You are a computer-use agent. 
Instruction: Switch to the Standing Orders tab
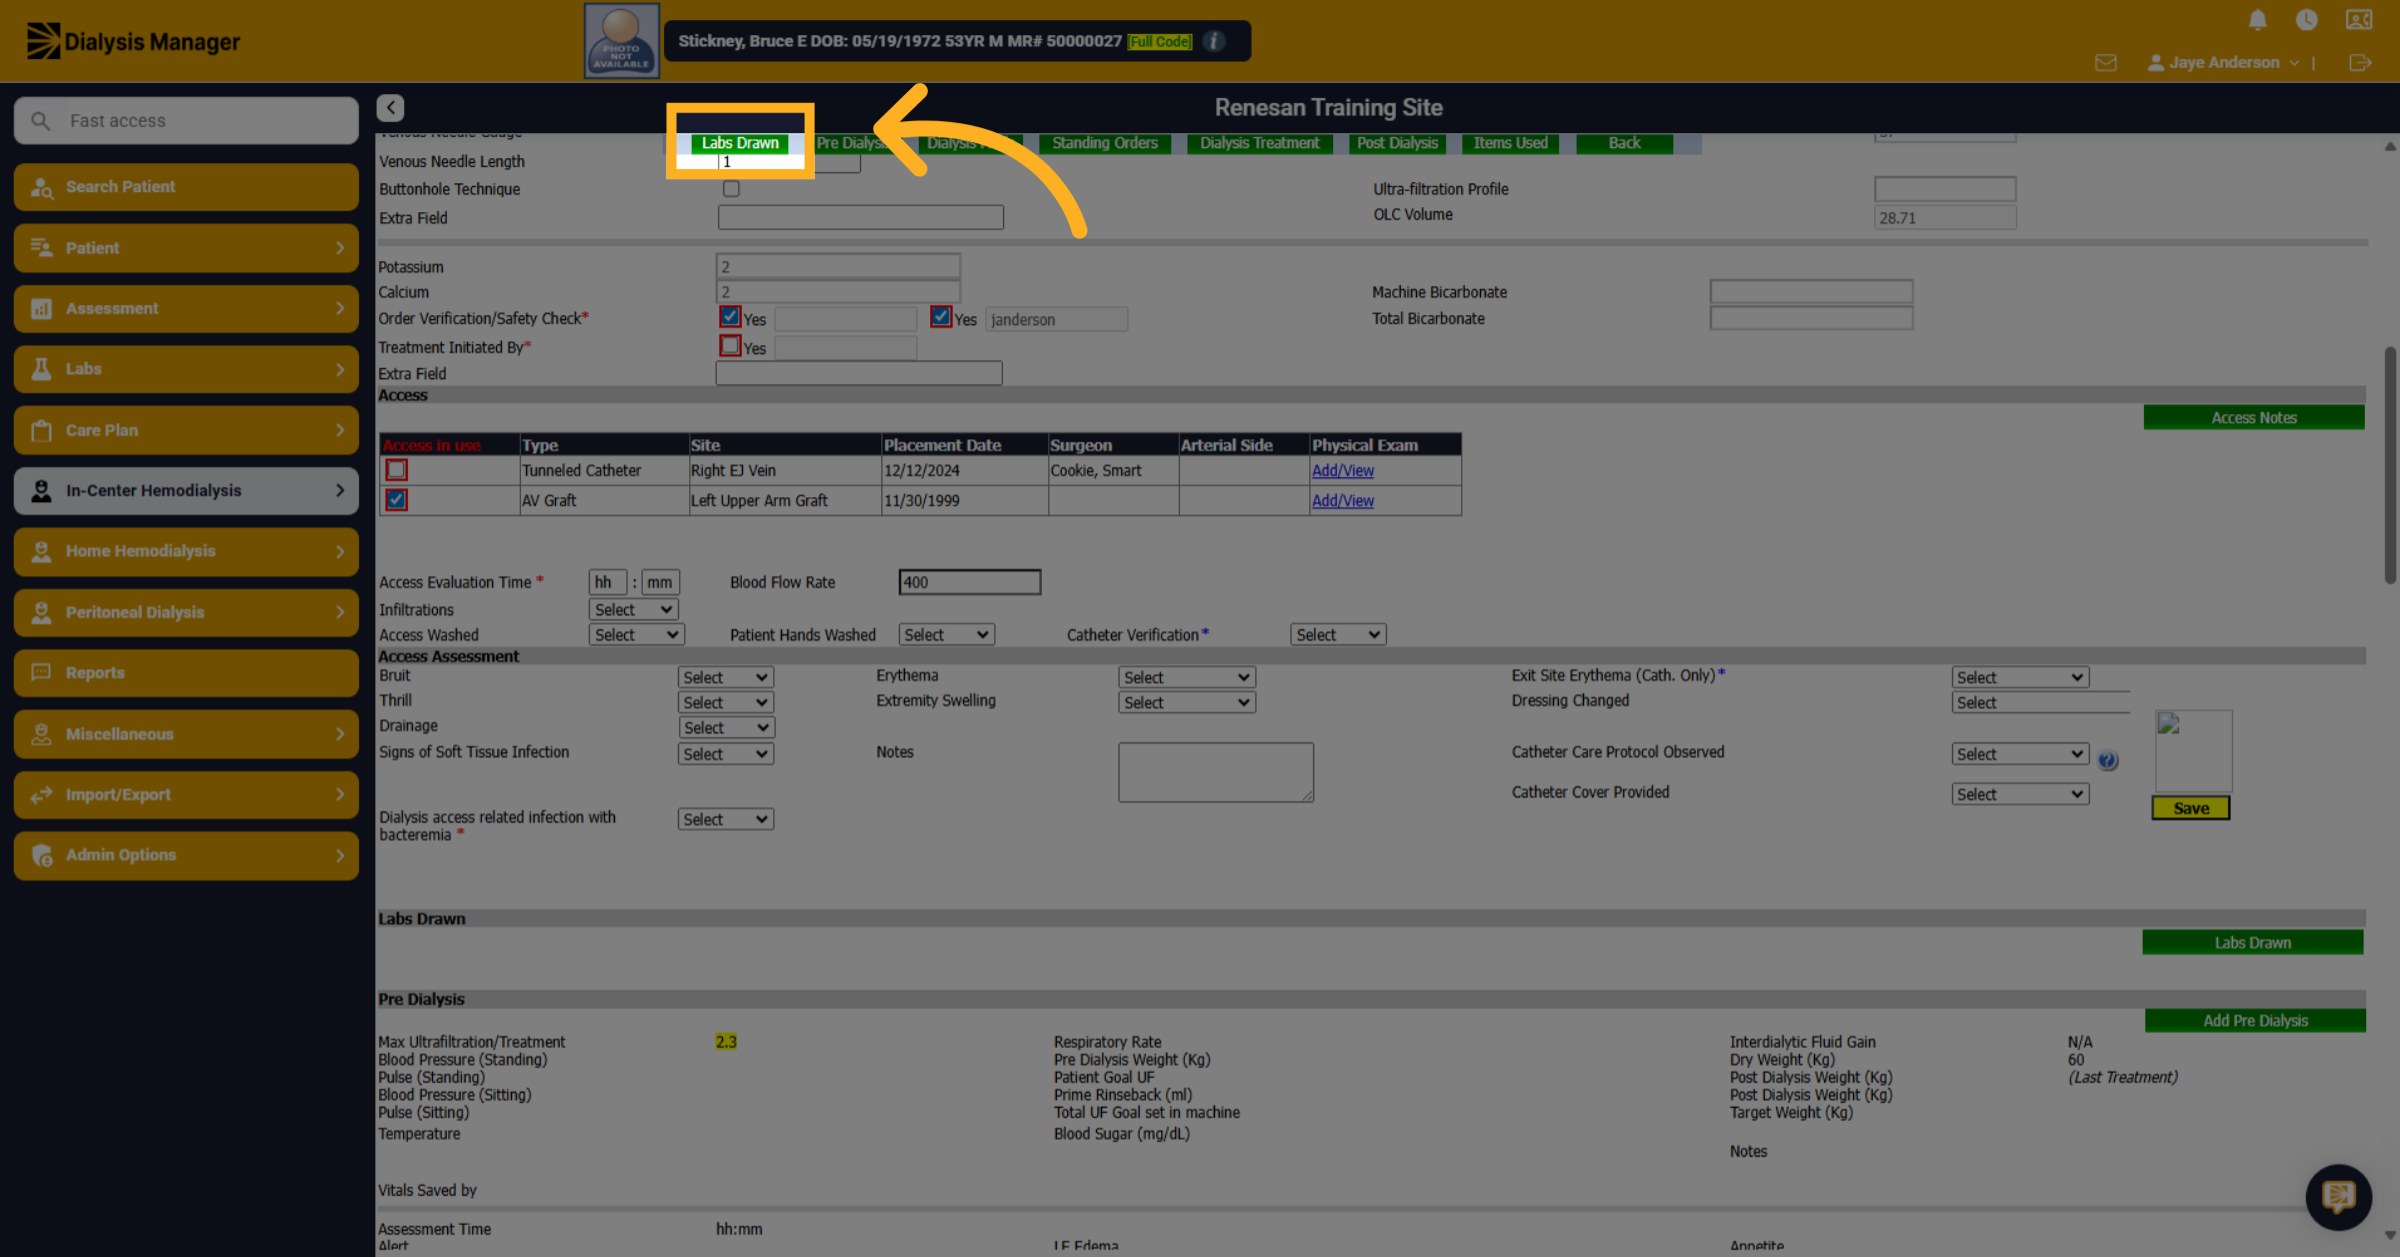tap(1104, 143)
